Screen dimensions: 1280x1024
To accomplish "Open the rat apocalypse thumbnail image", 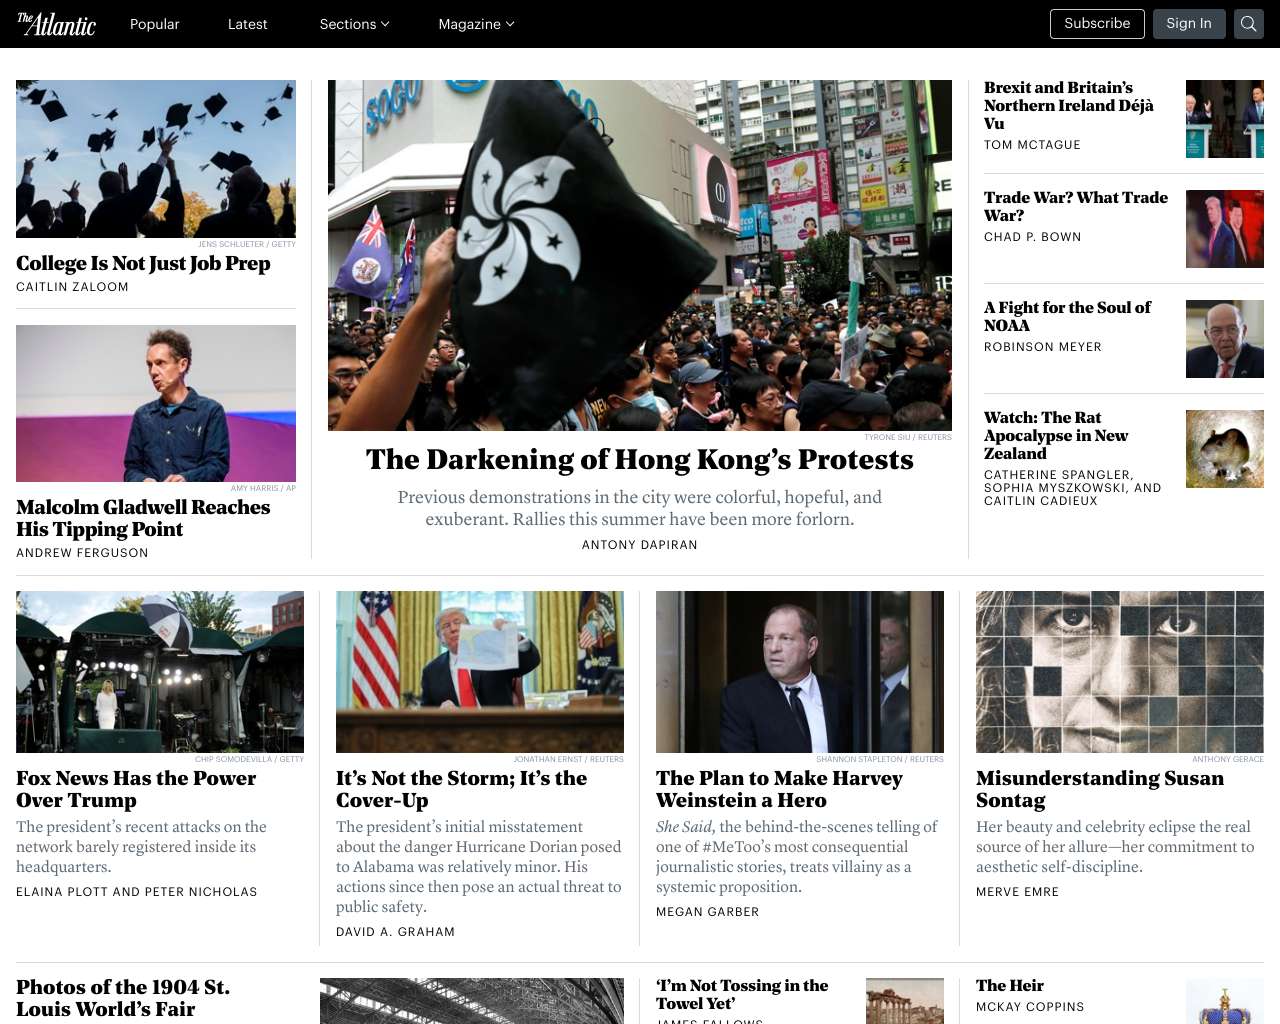I will (1225, 449).
